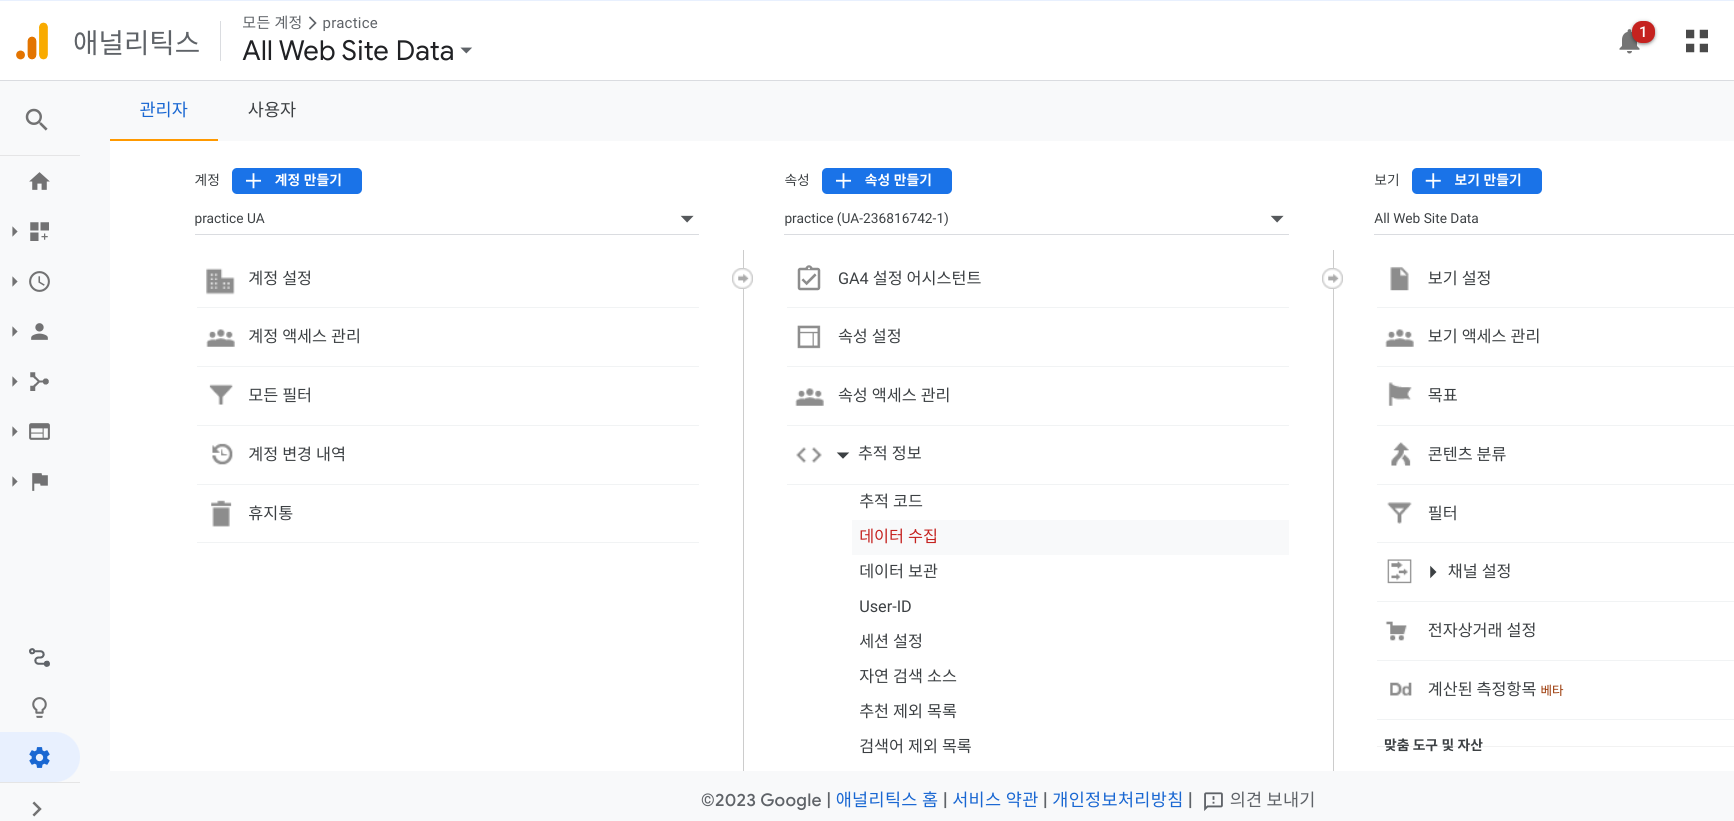The height and width of the screenshot is (821, 1734).
Task: Open the Discover lightbulb icon
Action: point(39,707)
